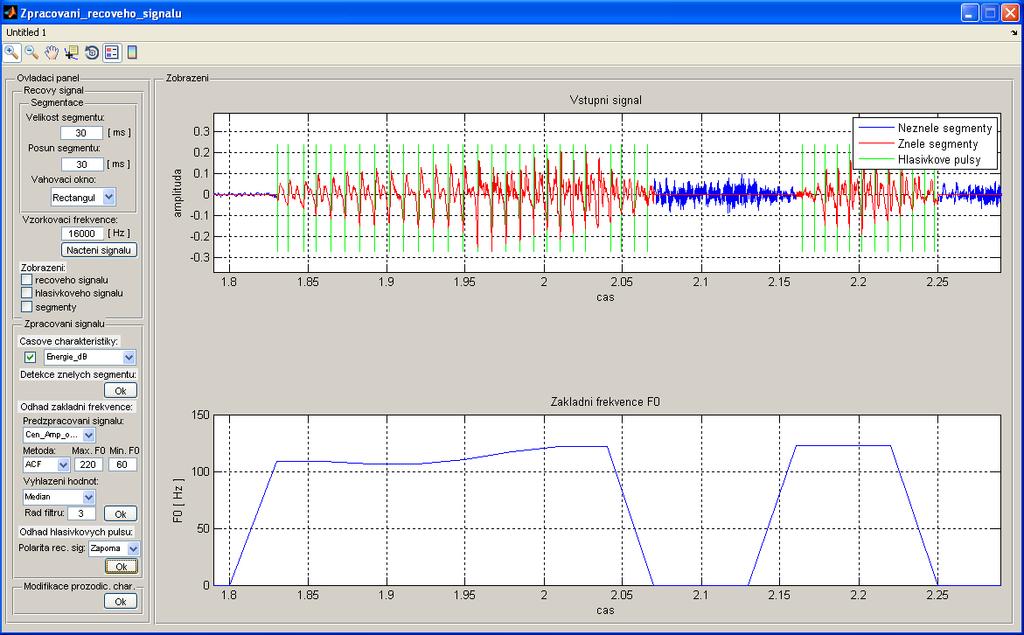The height and width of the screenshot is (635, 1024).
Task: Click Ok under Odhad hlasivkovych pulsu
Action: click(121, 566)
